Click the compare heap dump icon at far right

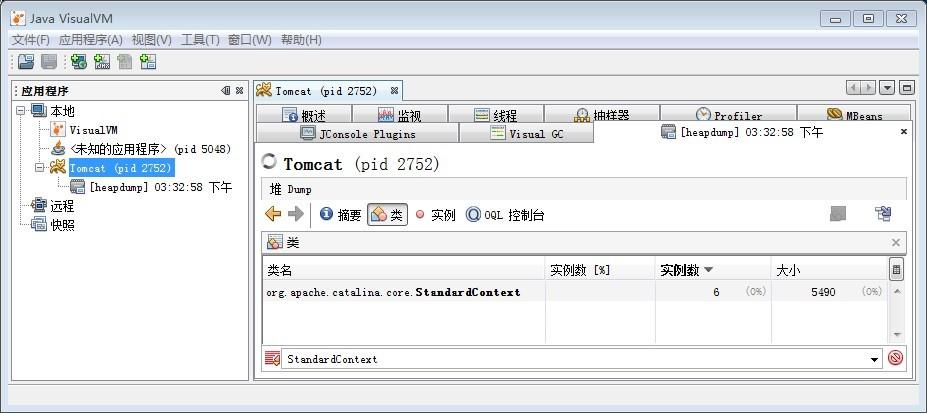pyautogui.click(x=883, y=214)
